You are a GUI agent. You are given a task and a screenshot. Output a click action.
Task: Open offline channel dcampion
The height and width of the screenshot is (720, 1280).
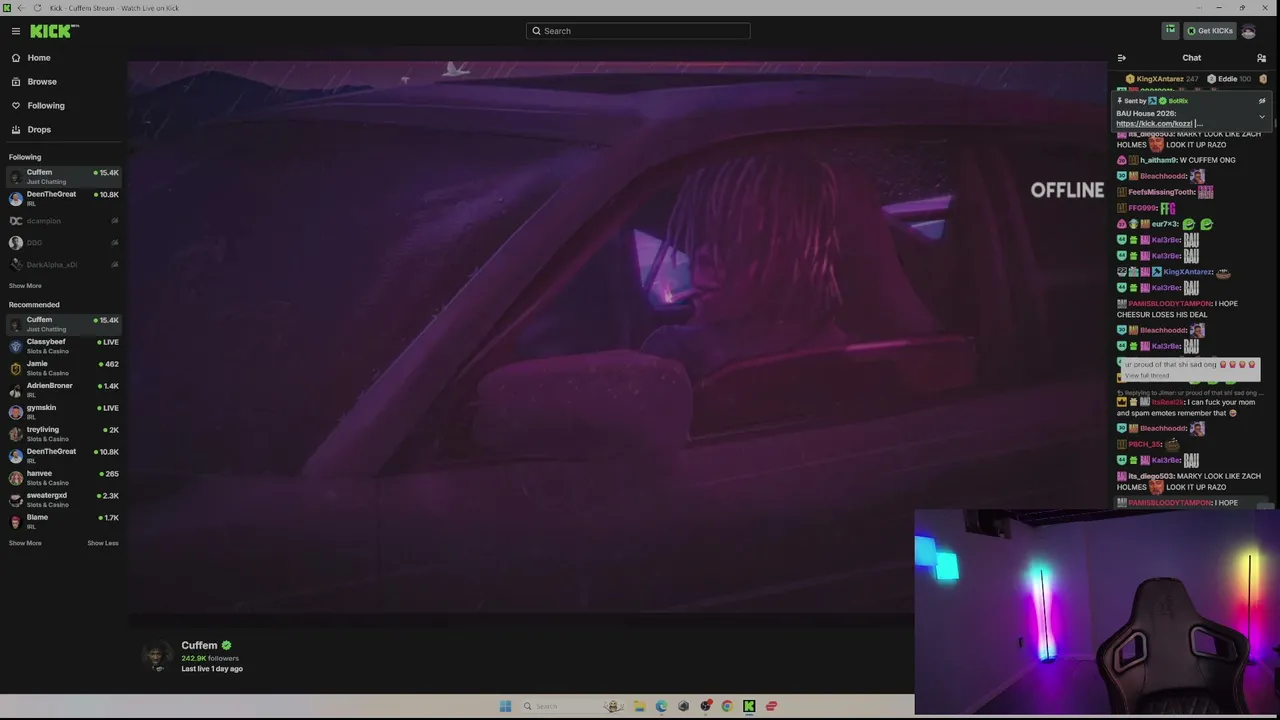click(64, 221)
